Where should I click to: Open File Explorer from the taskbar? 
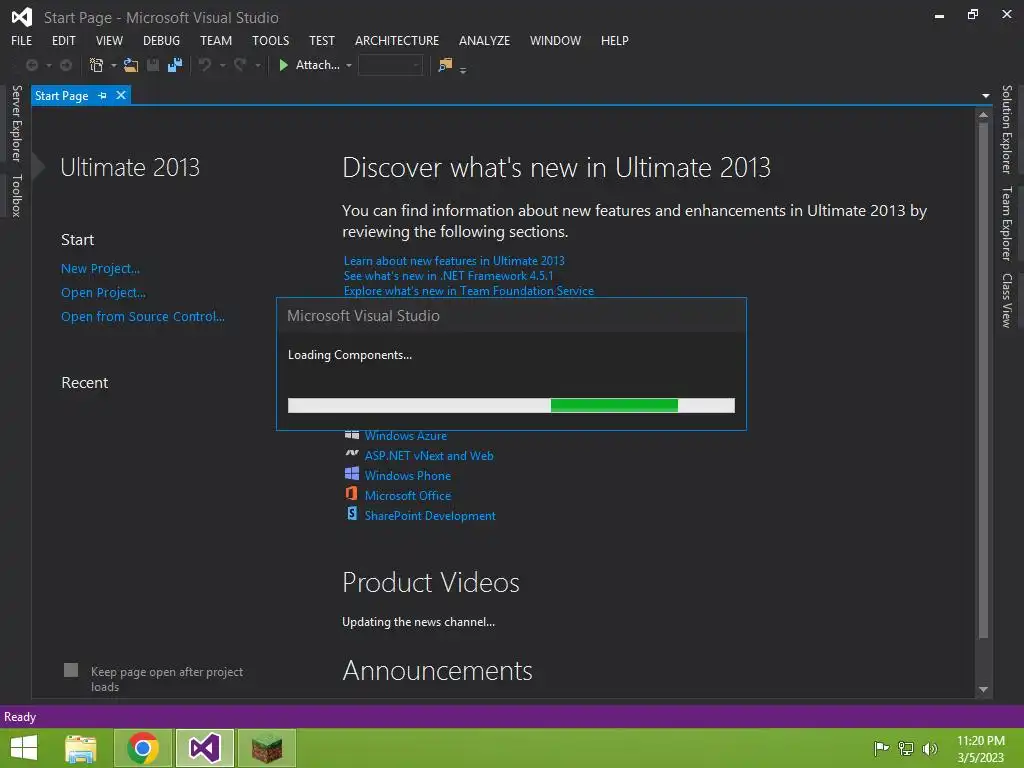click(x=81, y=748)
